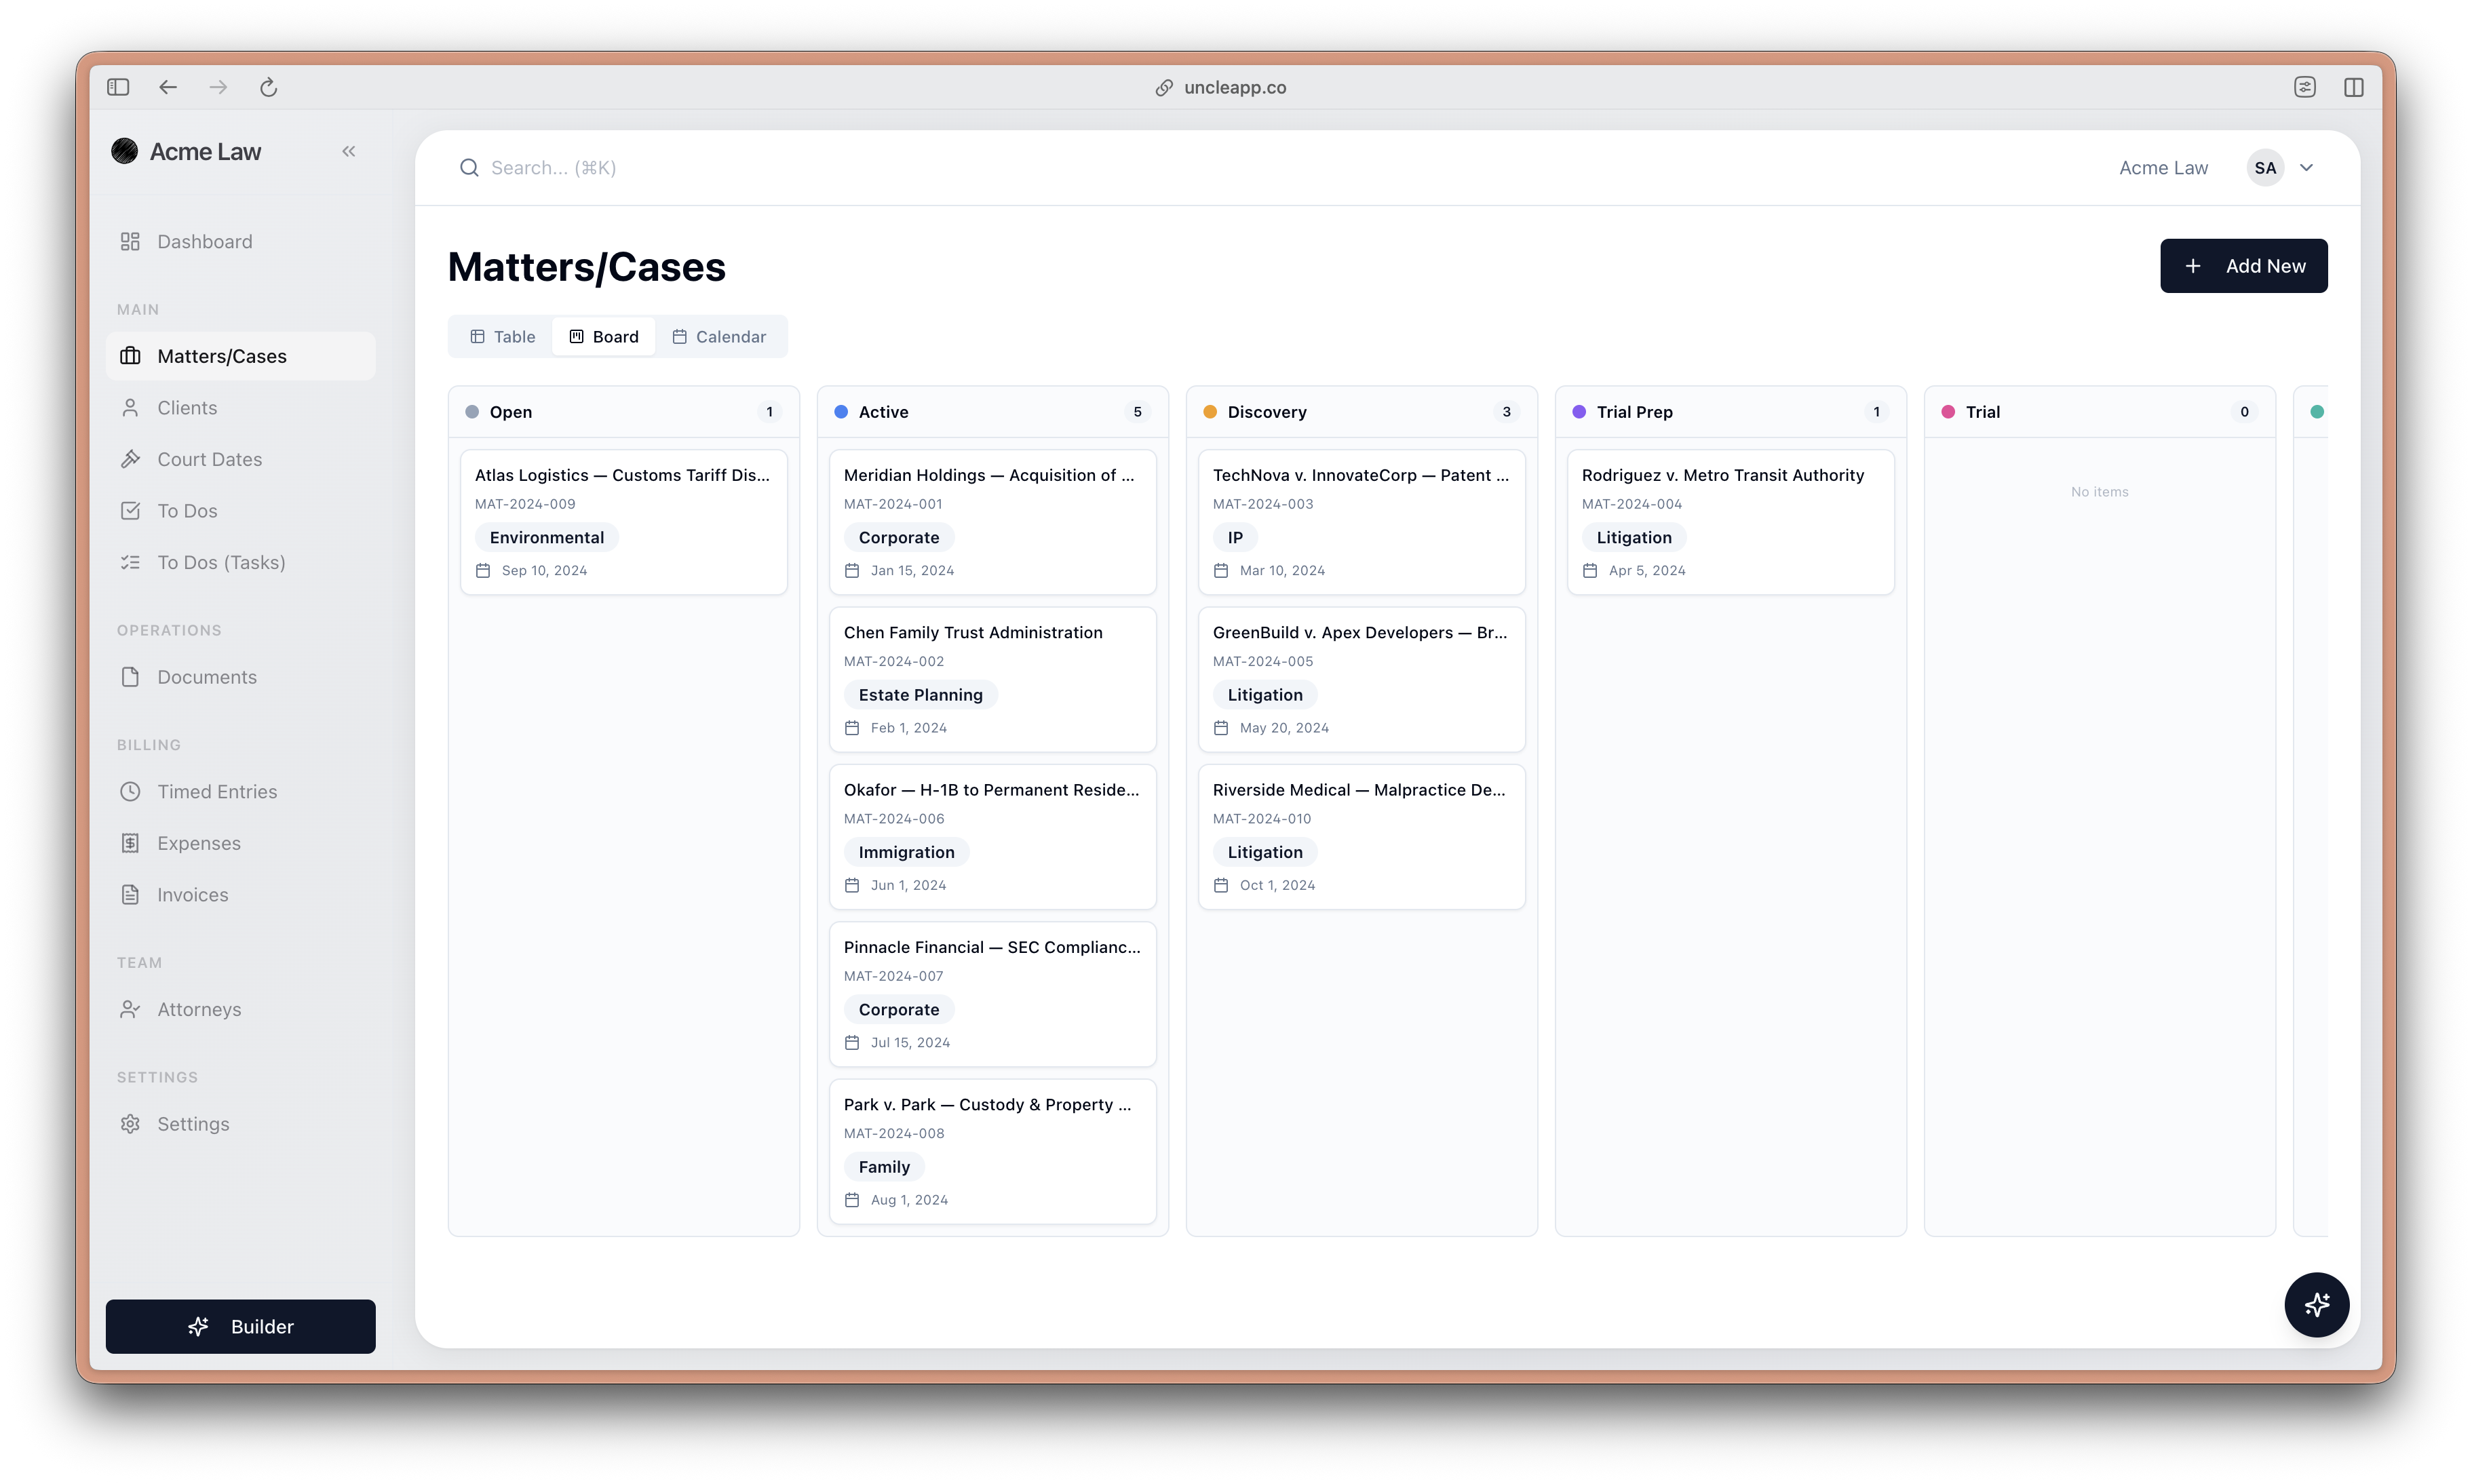Switch to the Calendar view tab
This screenshot has width=2472, height=1484.
[719, 337]
